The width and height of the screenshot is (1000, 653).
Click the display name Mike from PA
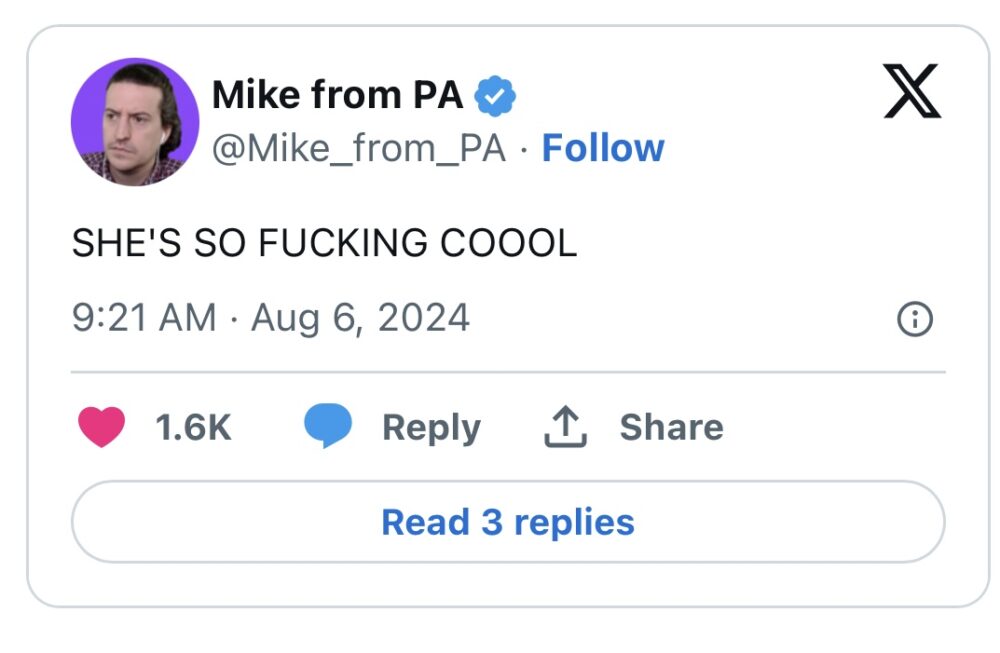pyautogui.click(x=338, y=95)
